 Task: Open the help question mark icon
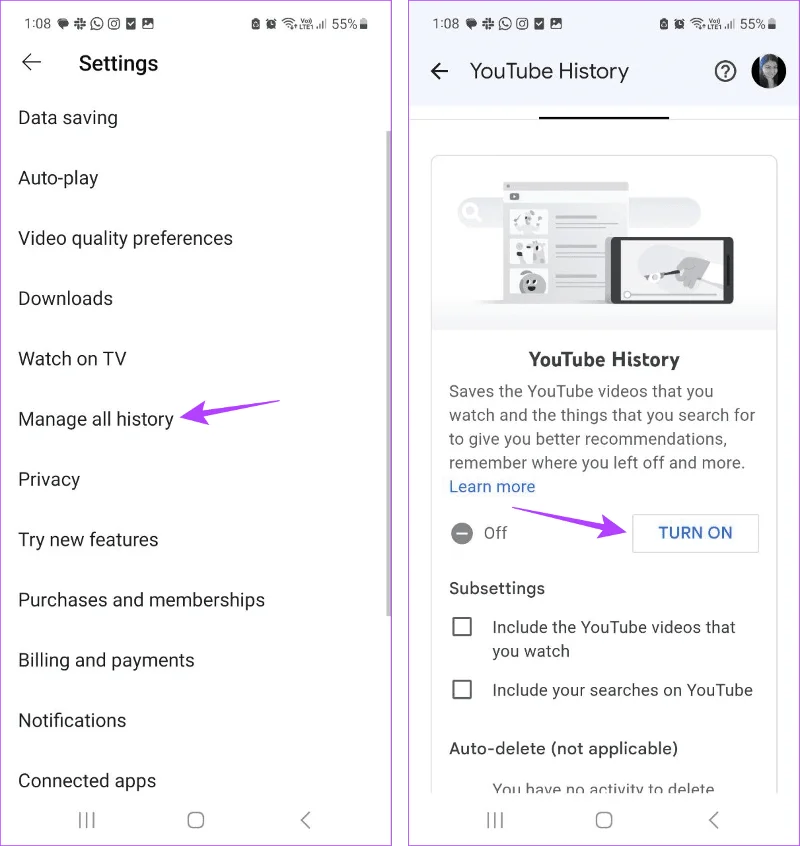[x=725, y=71]
